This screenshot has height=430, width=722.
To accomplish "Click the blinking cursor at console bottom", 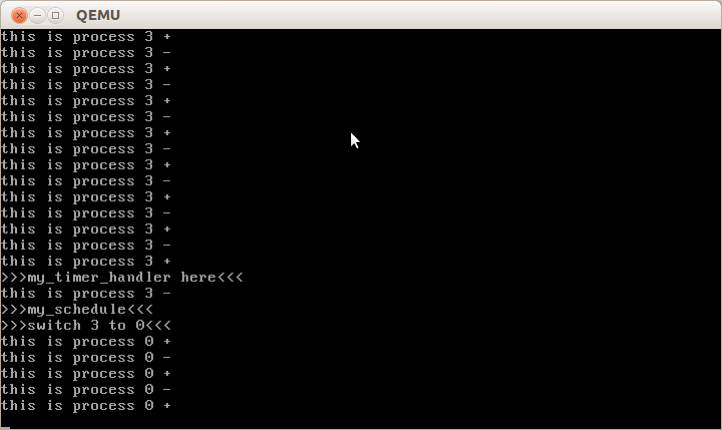I will [6, 428].
